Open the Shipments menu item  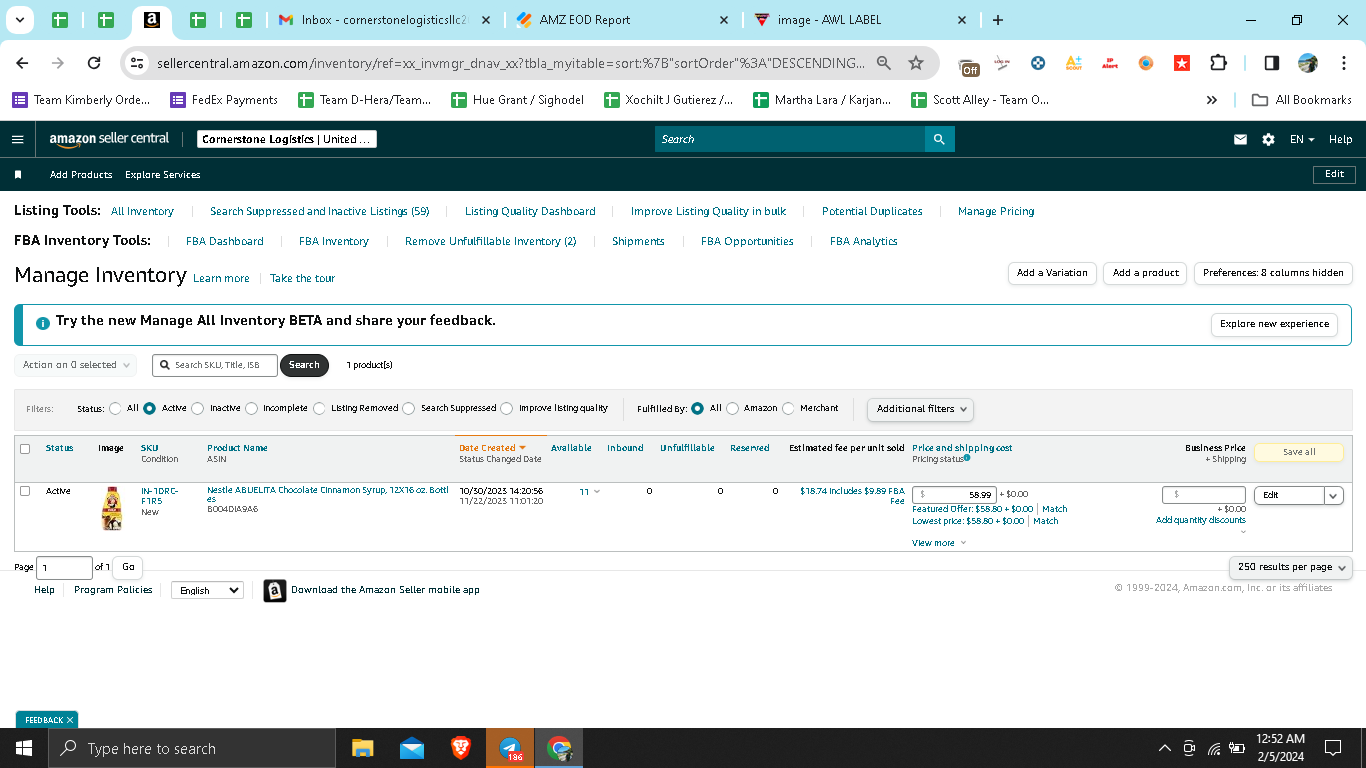(638, 241)
